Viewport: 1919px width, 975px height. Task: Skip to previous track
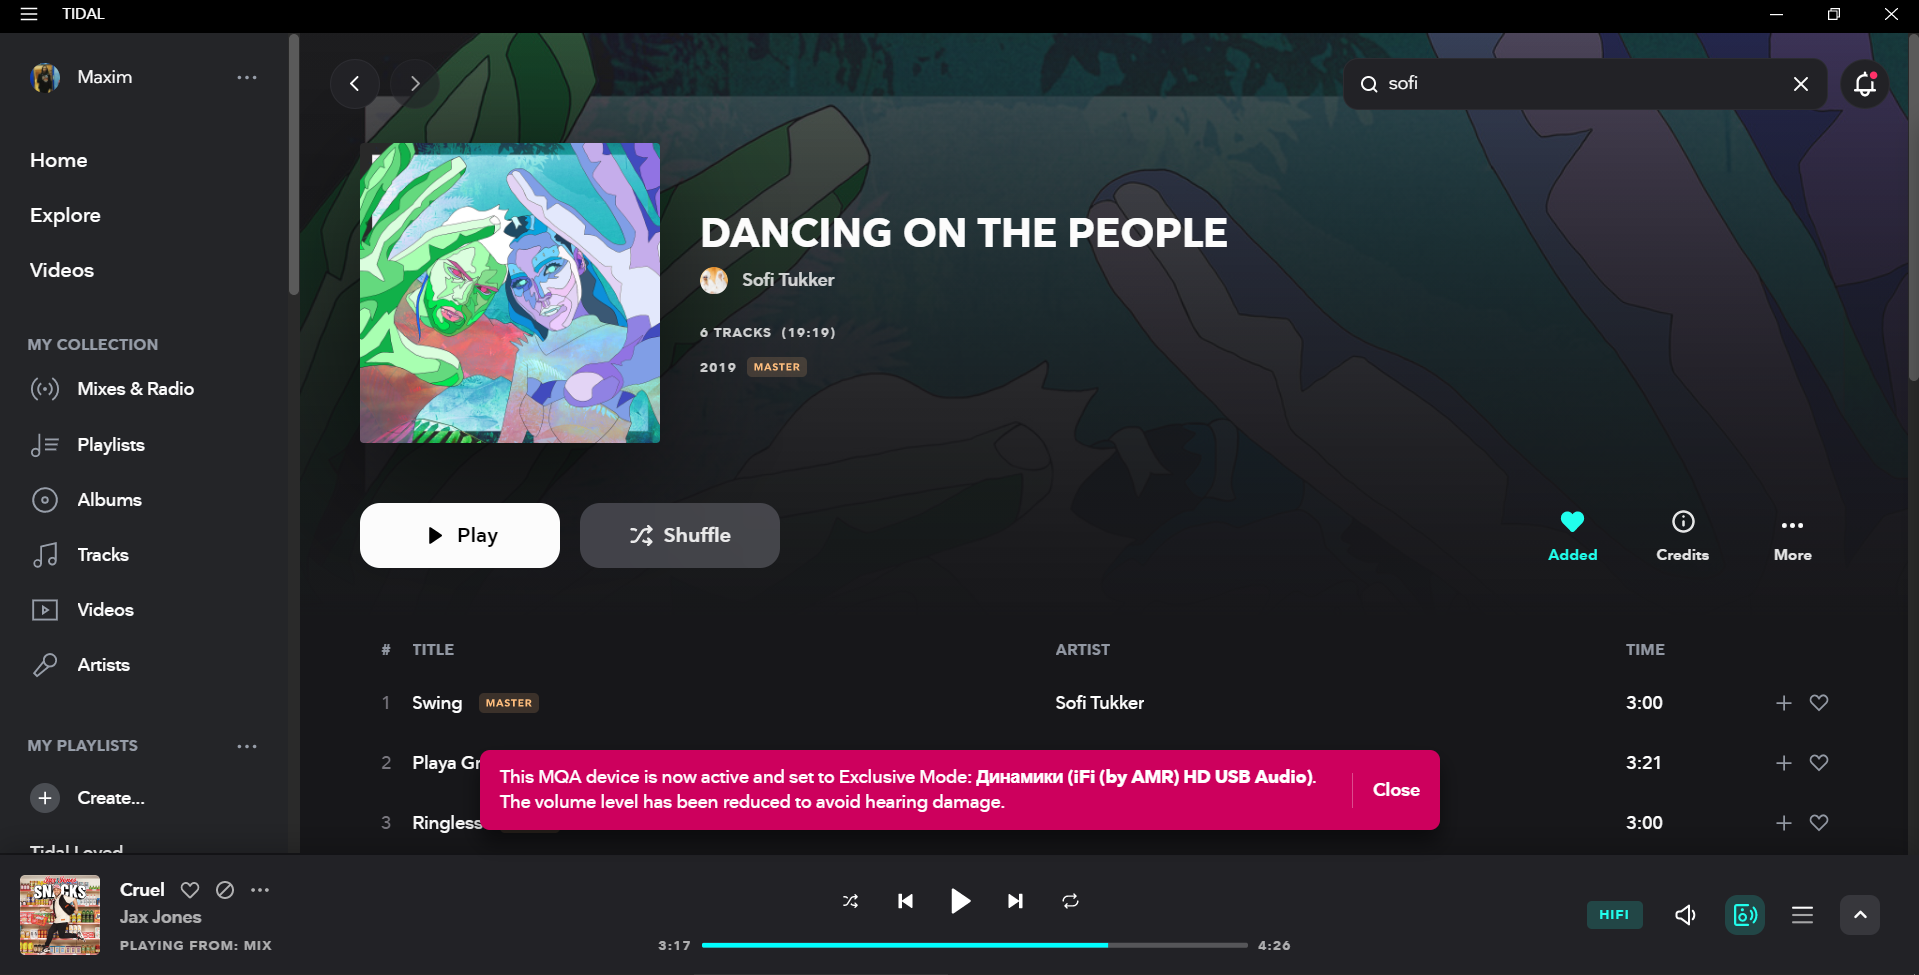pyautogui.click(x=905, y=901)
